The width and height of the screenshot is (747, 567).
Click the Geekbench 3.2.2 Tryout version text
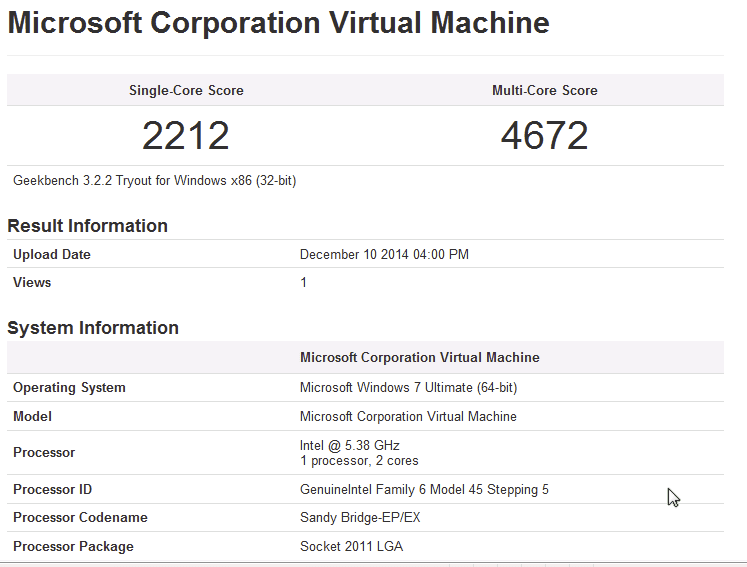coord(154,181)
